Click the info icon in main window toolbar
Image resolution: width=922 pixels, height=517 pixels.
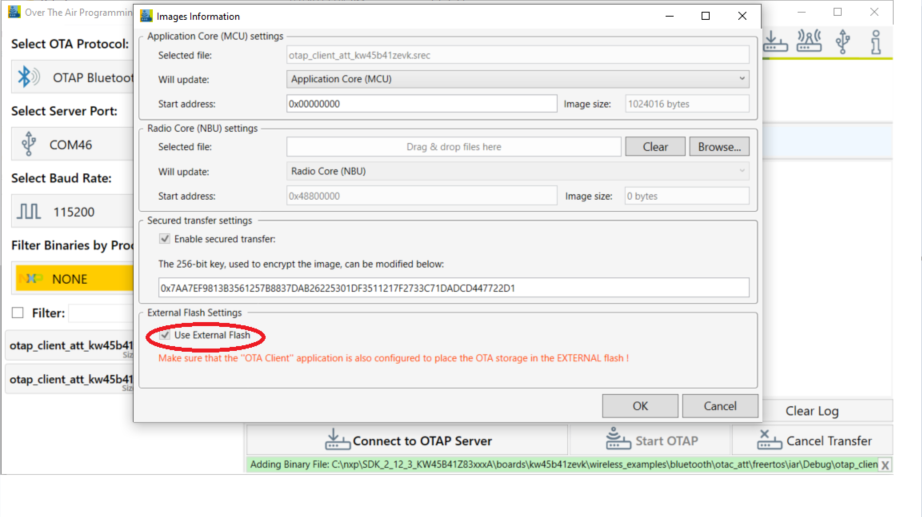coord(876,42)
